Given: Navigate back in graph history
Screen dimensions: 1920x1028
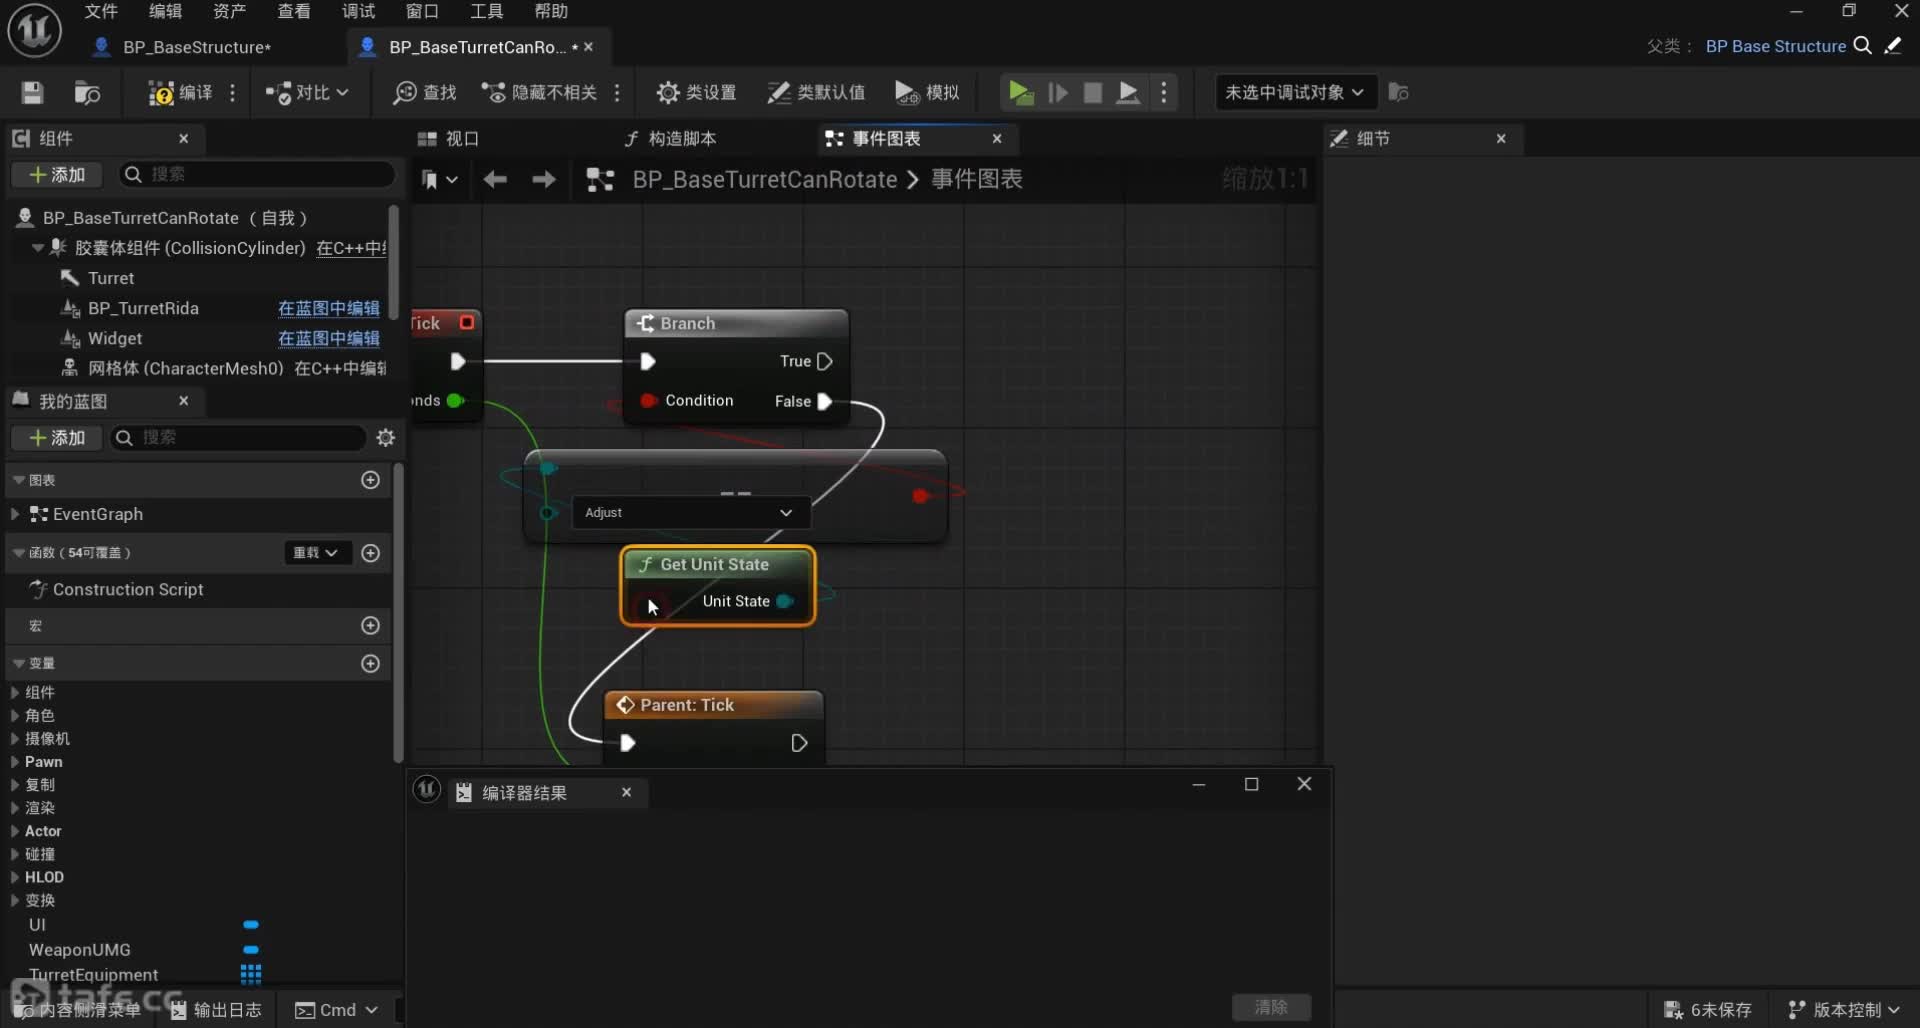Looking at the screenshot, I should 495,180.
